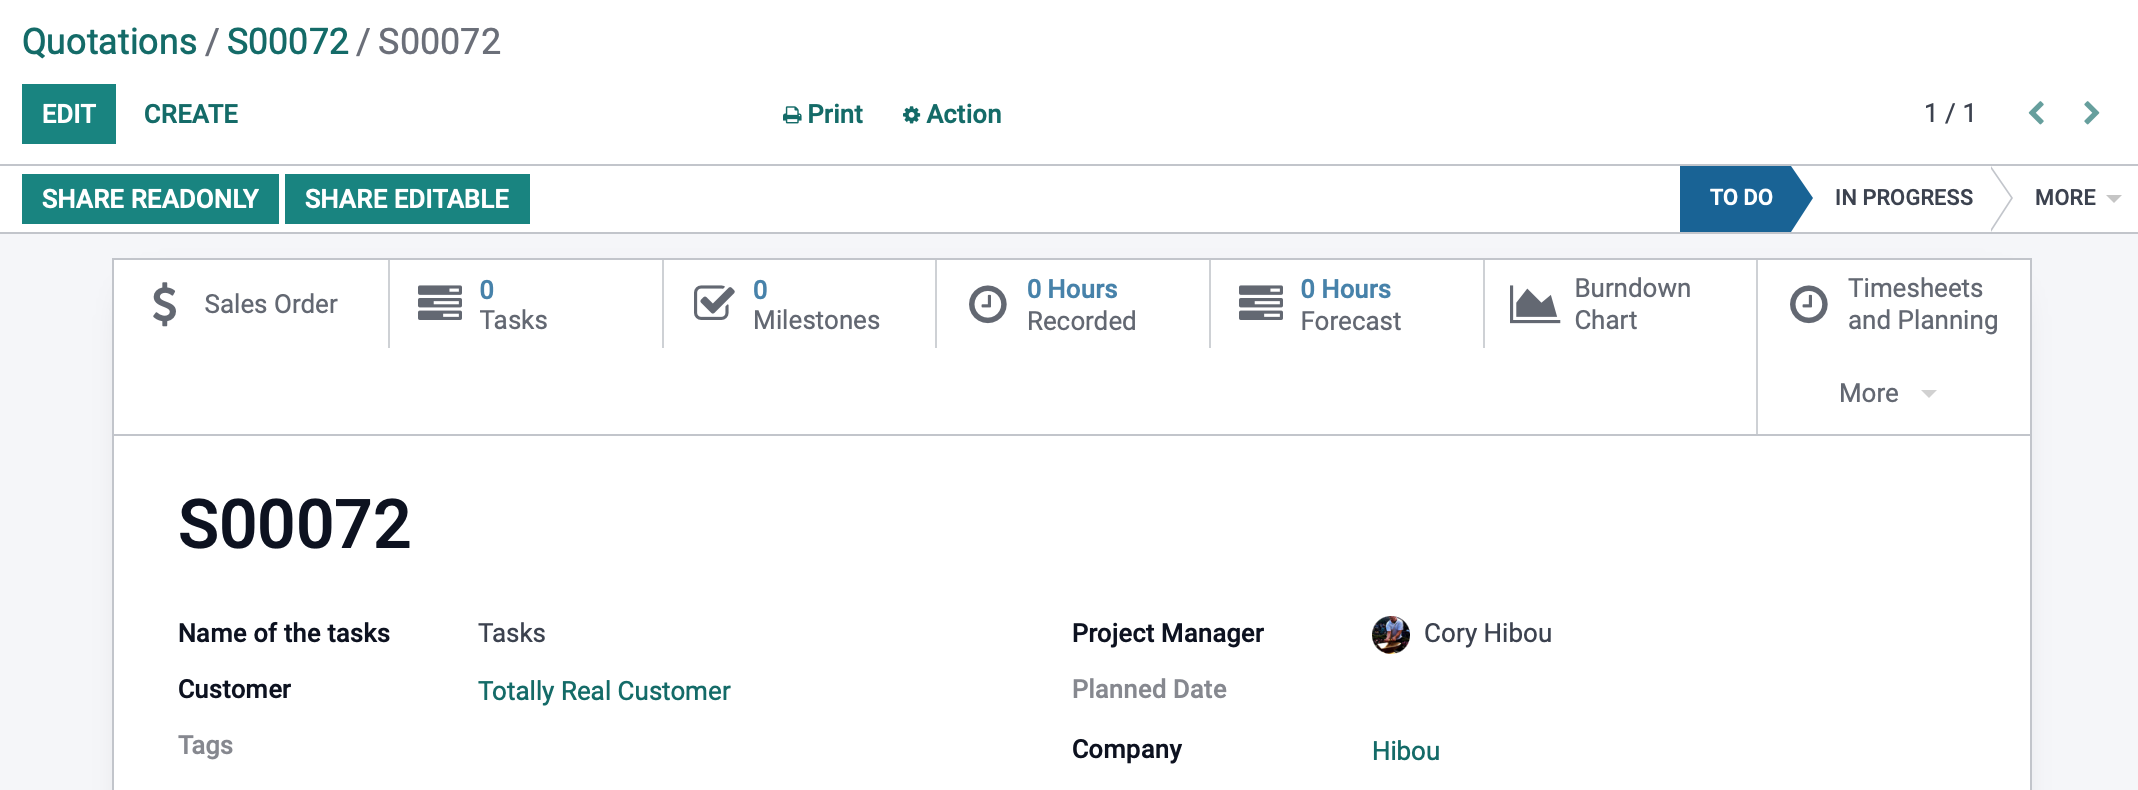
Task: Open the Action dropdown menu
Action: tap(952, 114)
